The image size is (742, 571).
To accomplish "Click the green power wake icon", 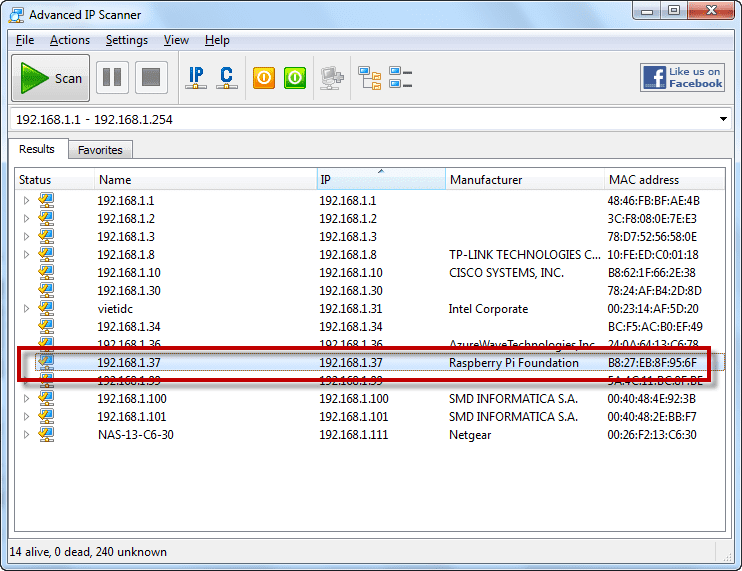I will point(294,78).
